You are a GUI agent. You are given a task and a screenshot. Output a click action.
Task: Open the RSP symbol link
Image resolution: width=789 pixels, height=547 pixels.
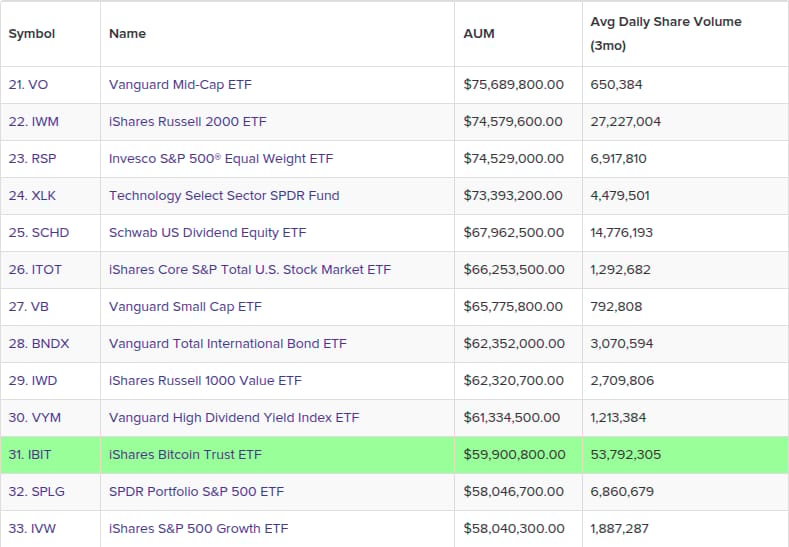[33, 159]
